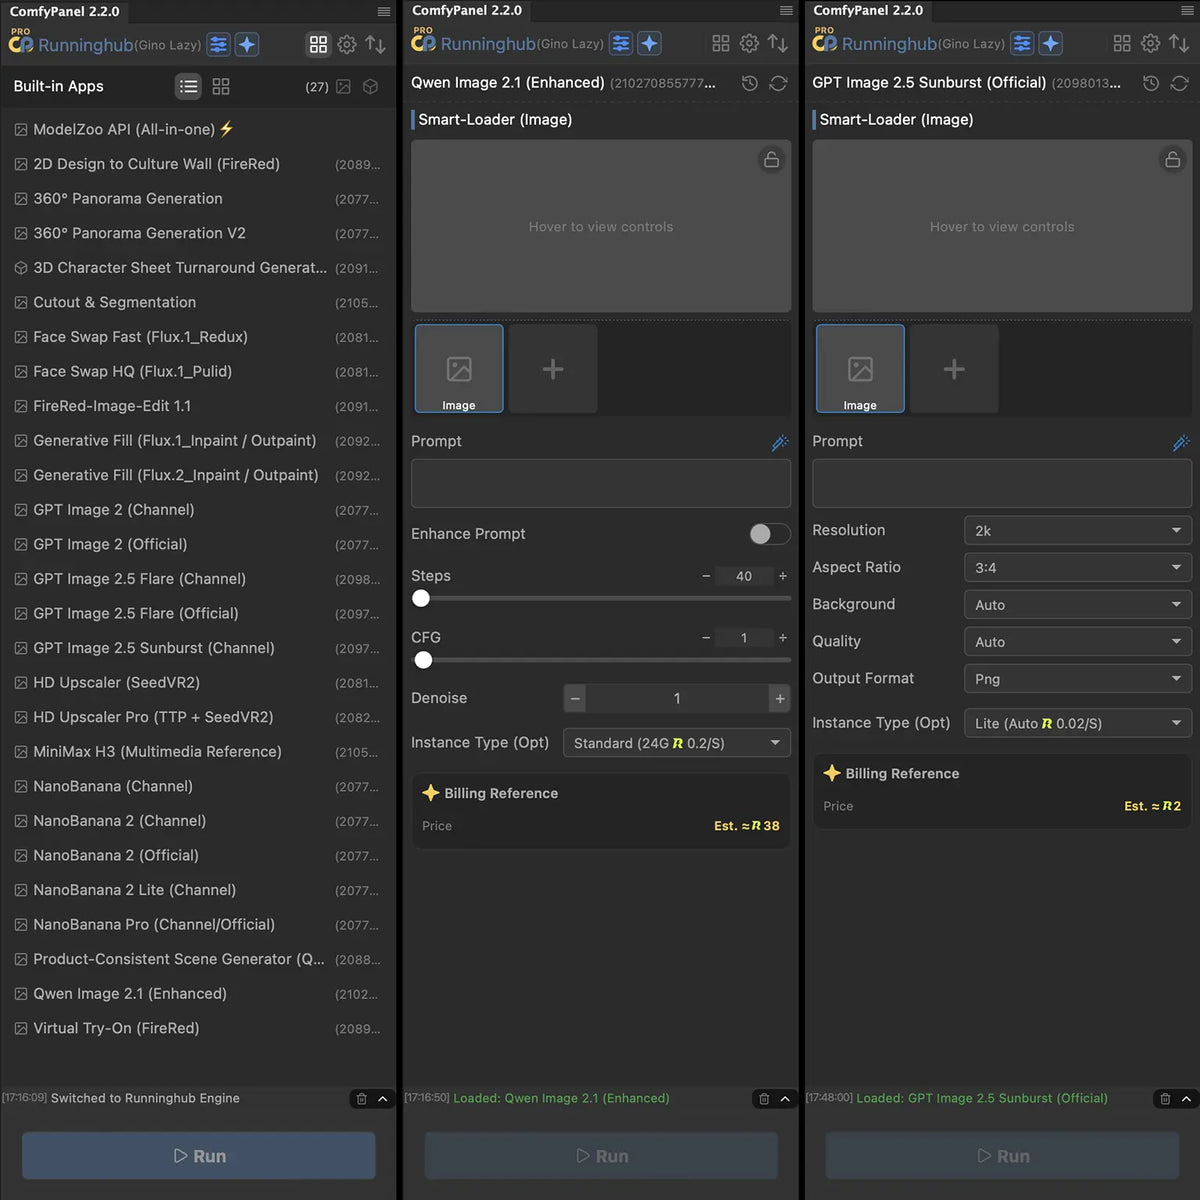
Task: Open the Resolution dropdown showing 2k
Action: (x=1078, y=531)
